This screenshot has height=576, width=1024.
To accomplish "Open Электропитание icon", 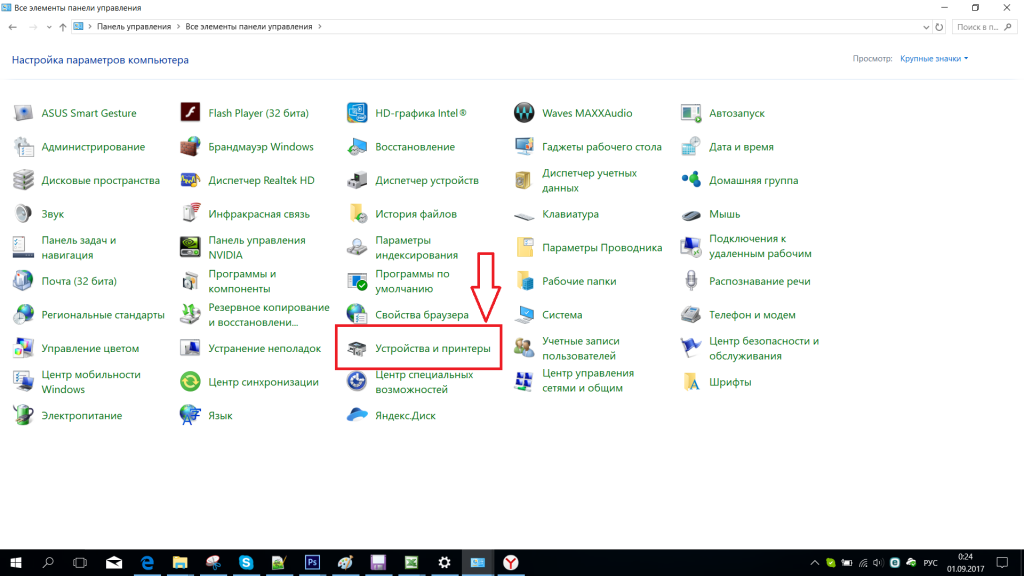I will (24, 415).
